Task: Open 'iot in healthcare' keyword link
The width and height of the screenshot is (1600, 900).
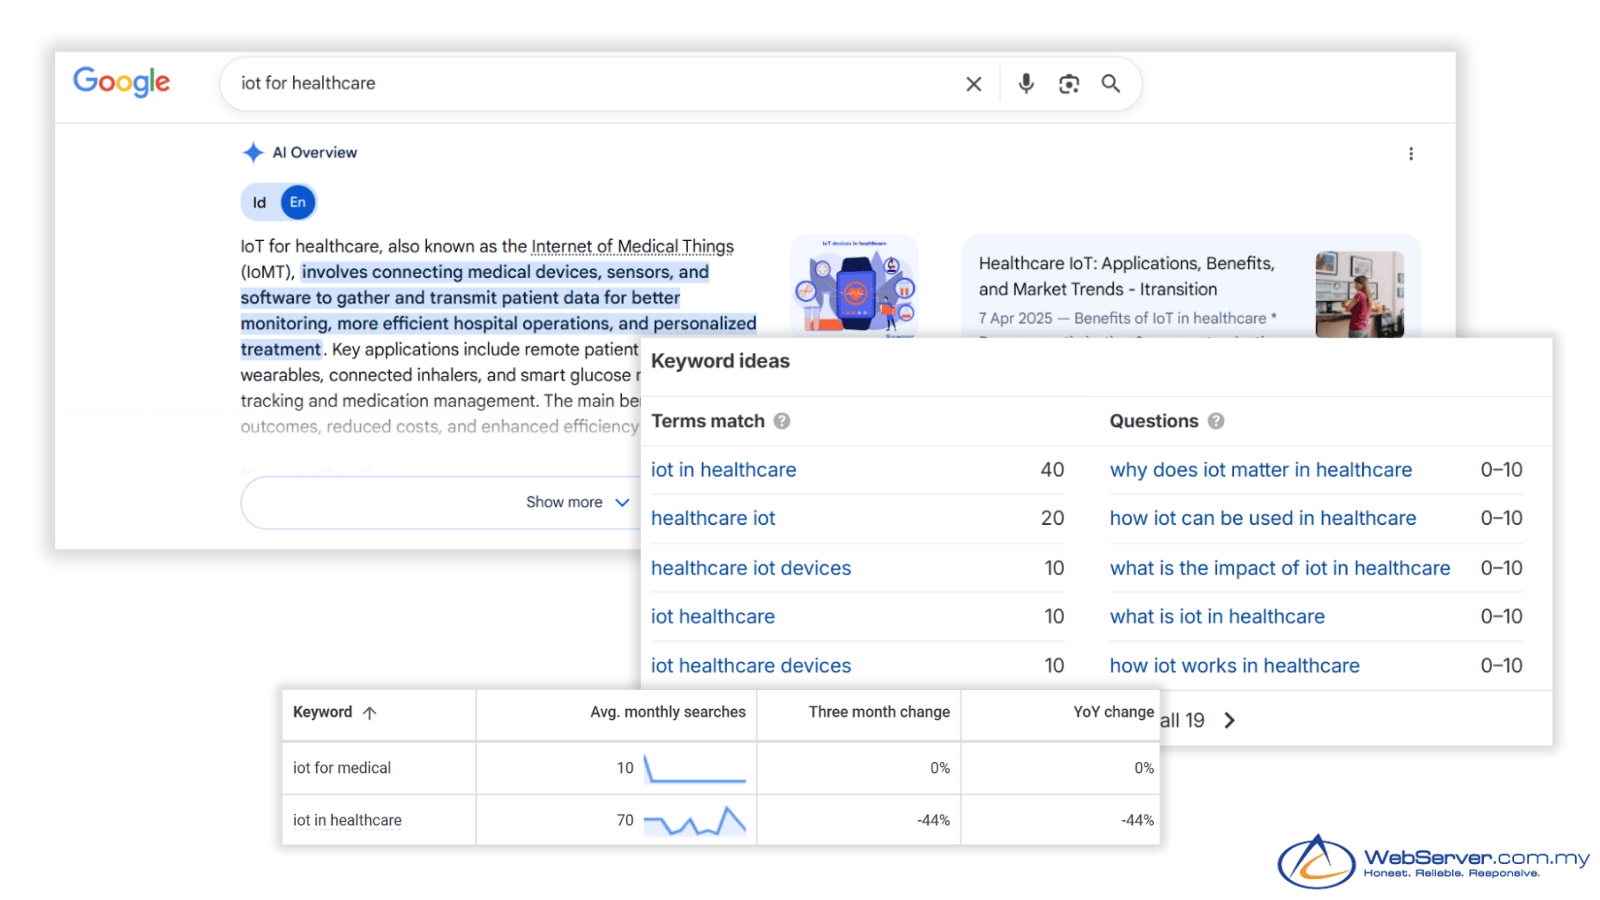Action: 723,470
